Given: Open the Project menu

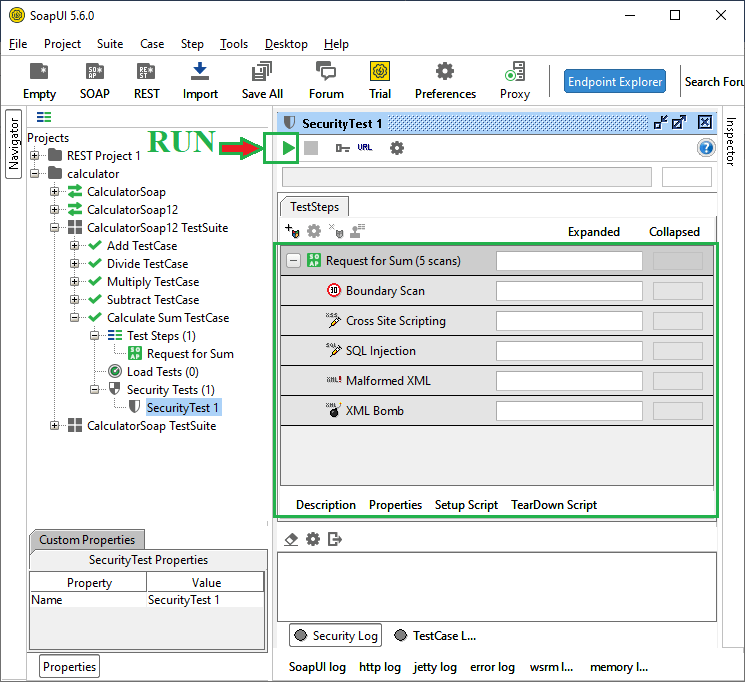Looking at the screenshot, I should coord(62,44).
